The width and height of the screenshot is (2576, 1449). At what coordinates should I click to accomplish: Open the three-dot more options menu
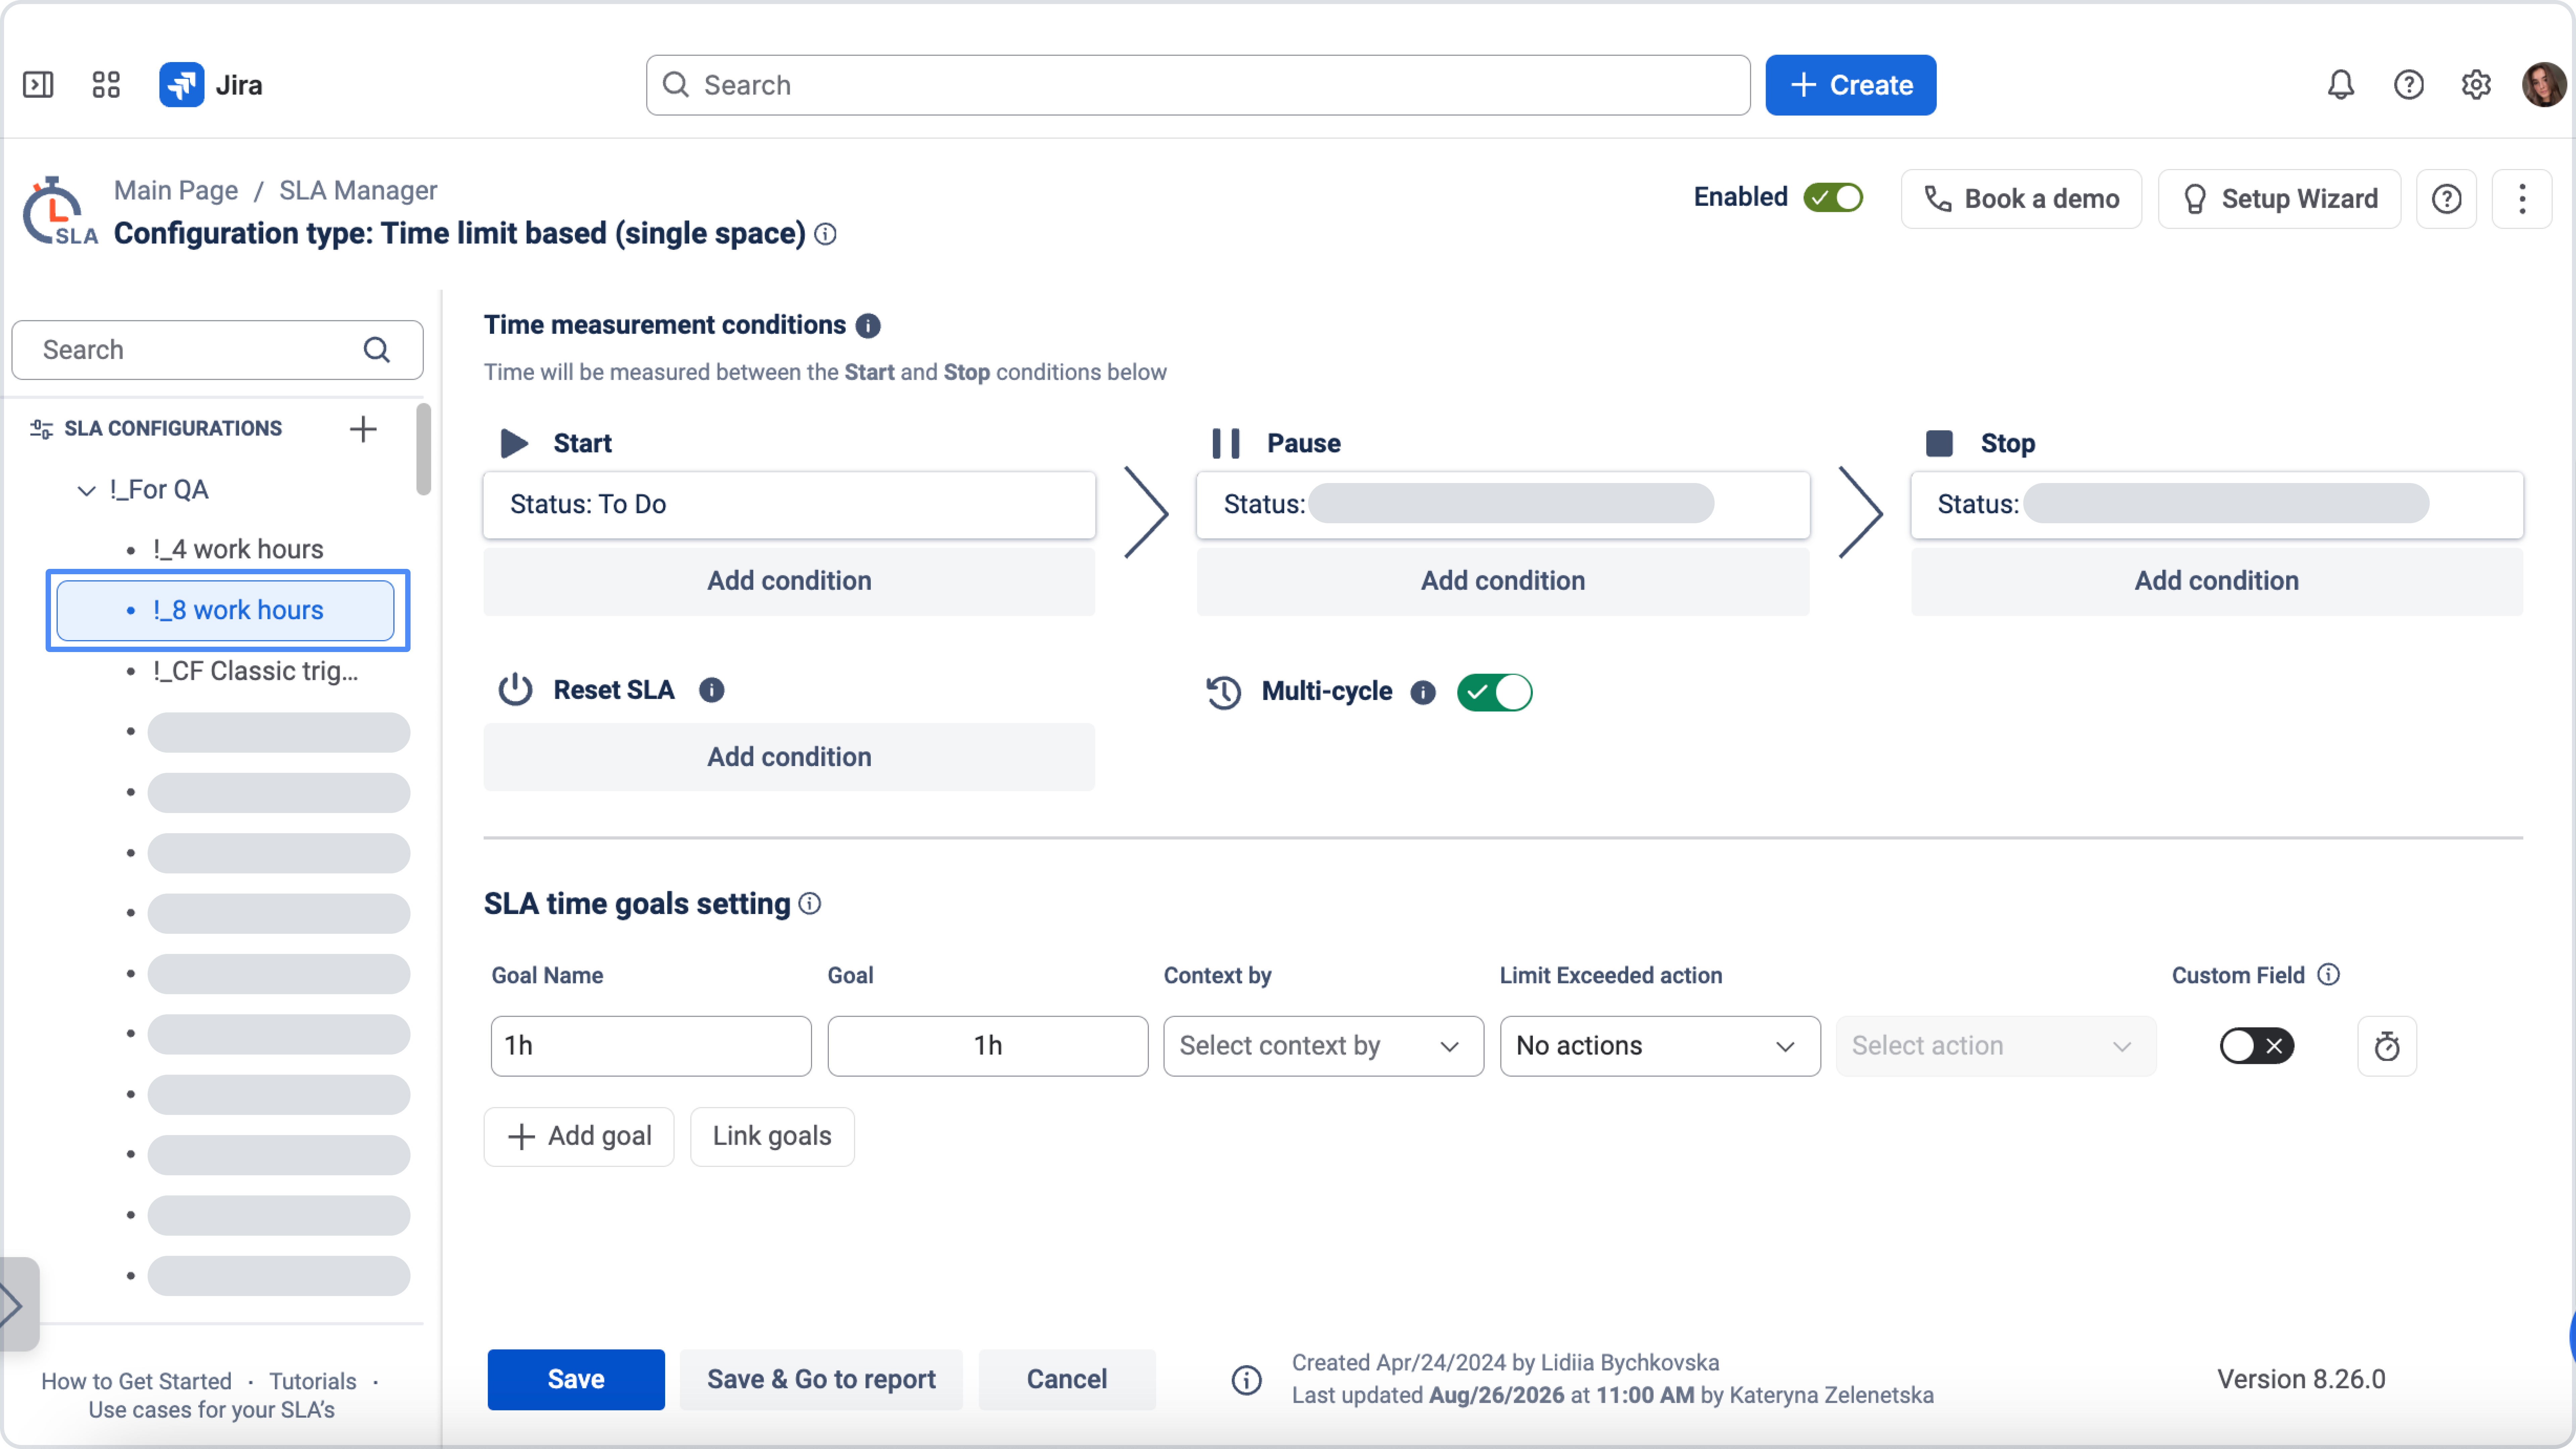(2522, 199)
